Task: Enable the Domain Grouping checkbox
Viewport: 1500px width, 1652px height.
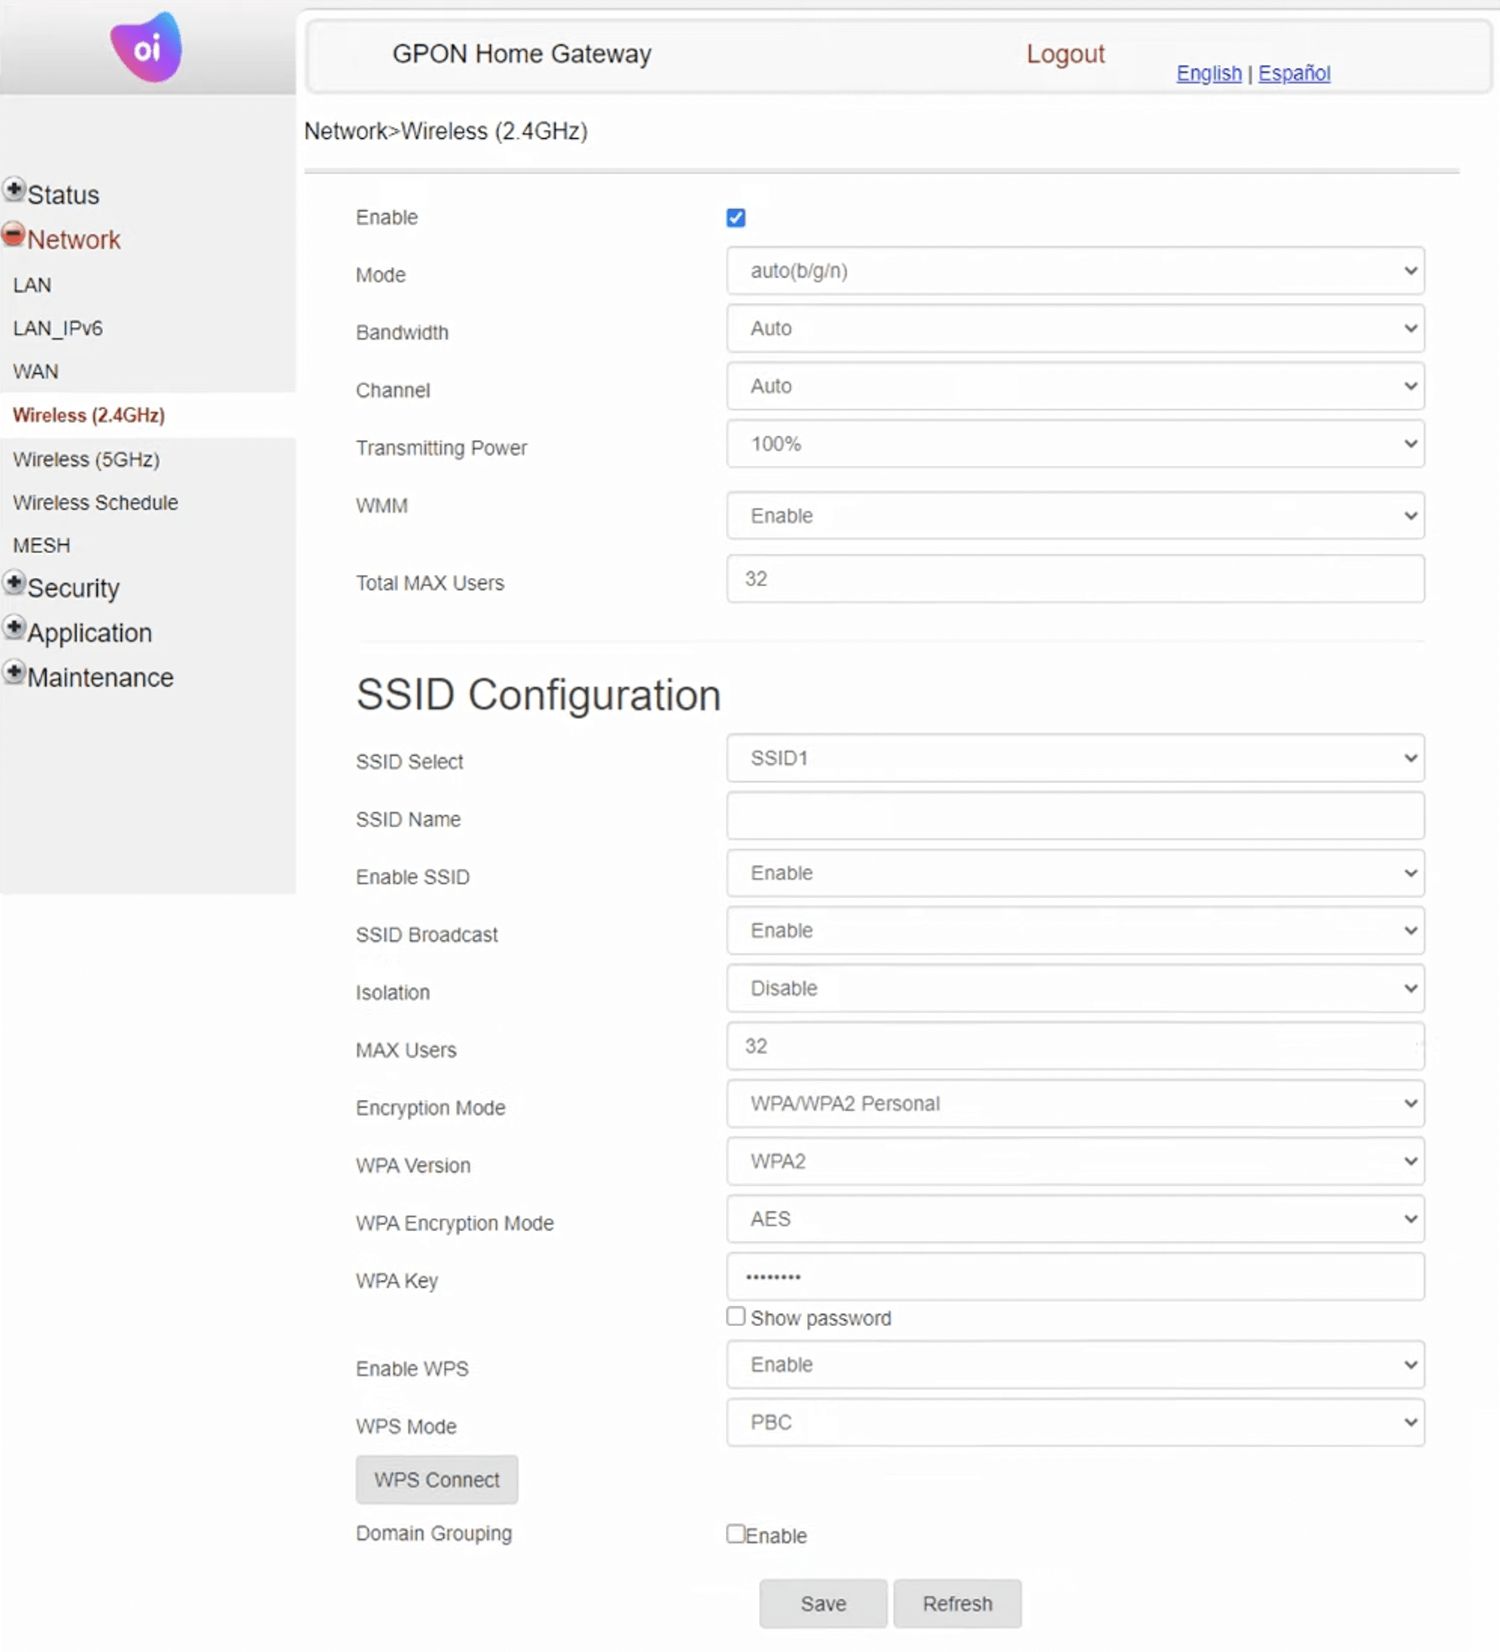Action: coord(736,1534)
